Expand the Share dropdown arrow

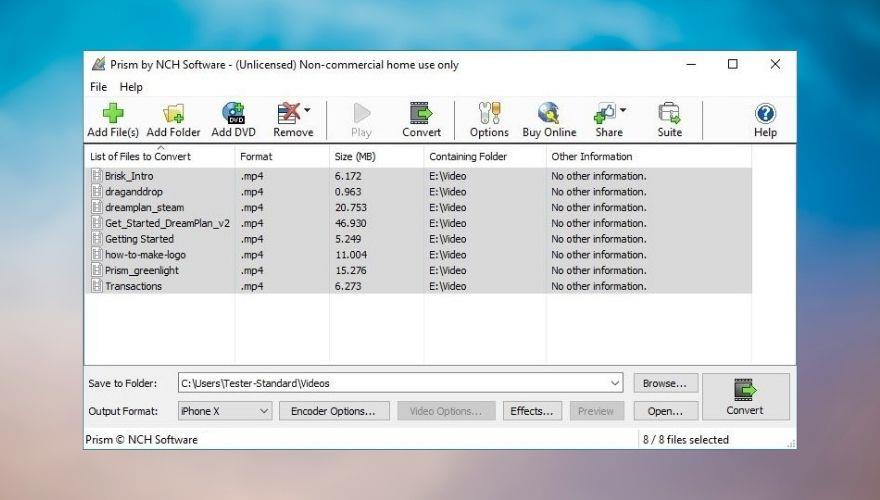coord(623,110)
